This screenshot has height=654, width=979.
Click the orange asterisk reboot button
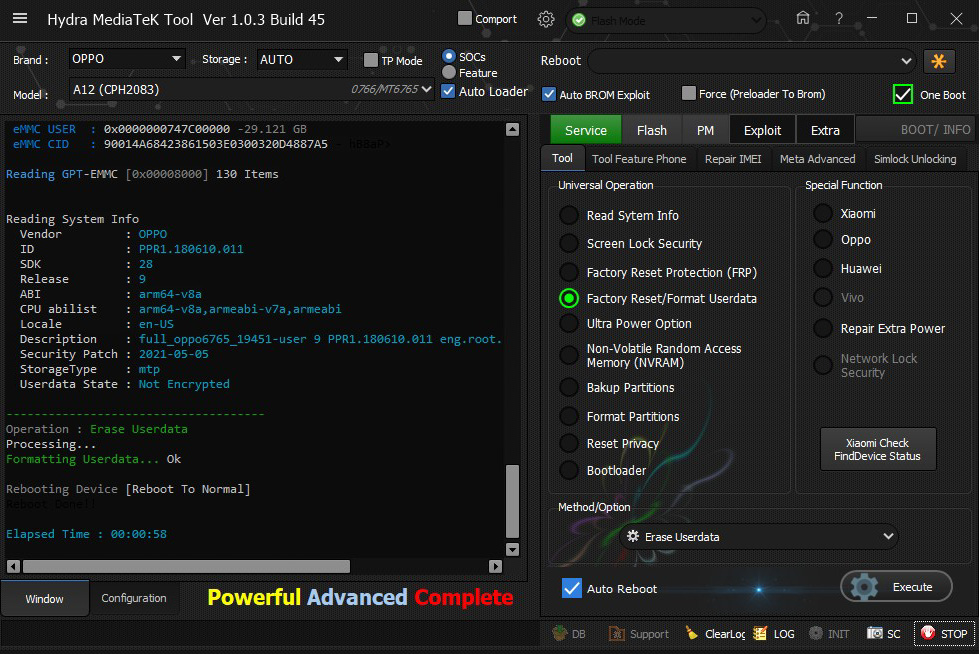pos(939,61)
